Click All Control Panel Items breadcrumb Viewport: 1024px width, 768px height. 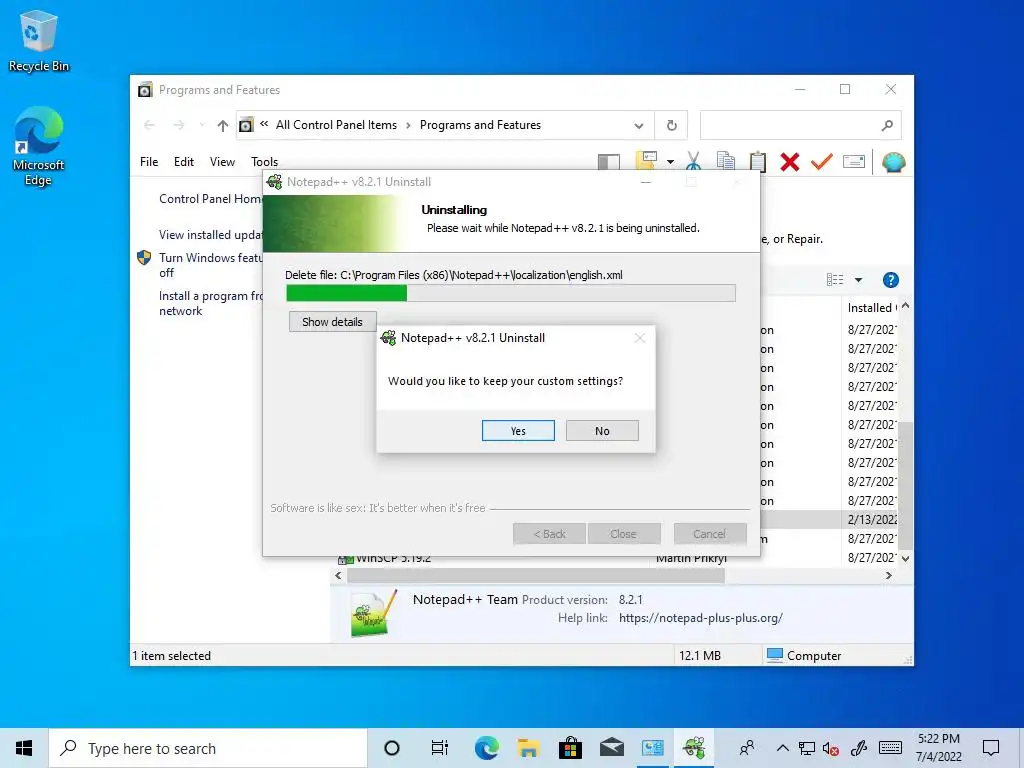pyautogui.click(x=336, y=125)
